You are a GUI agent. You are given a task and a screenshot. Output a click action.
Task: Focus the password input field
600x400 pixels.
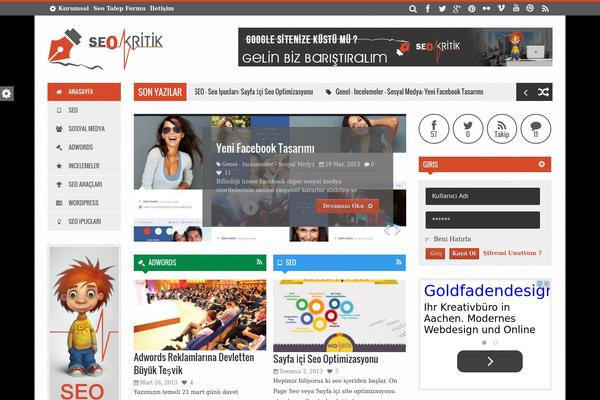[x=483, y=220]
